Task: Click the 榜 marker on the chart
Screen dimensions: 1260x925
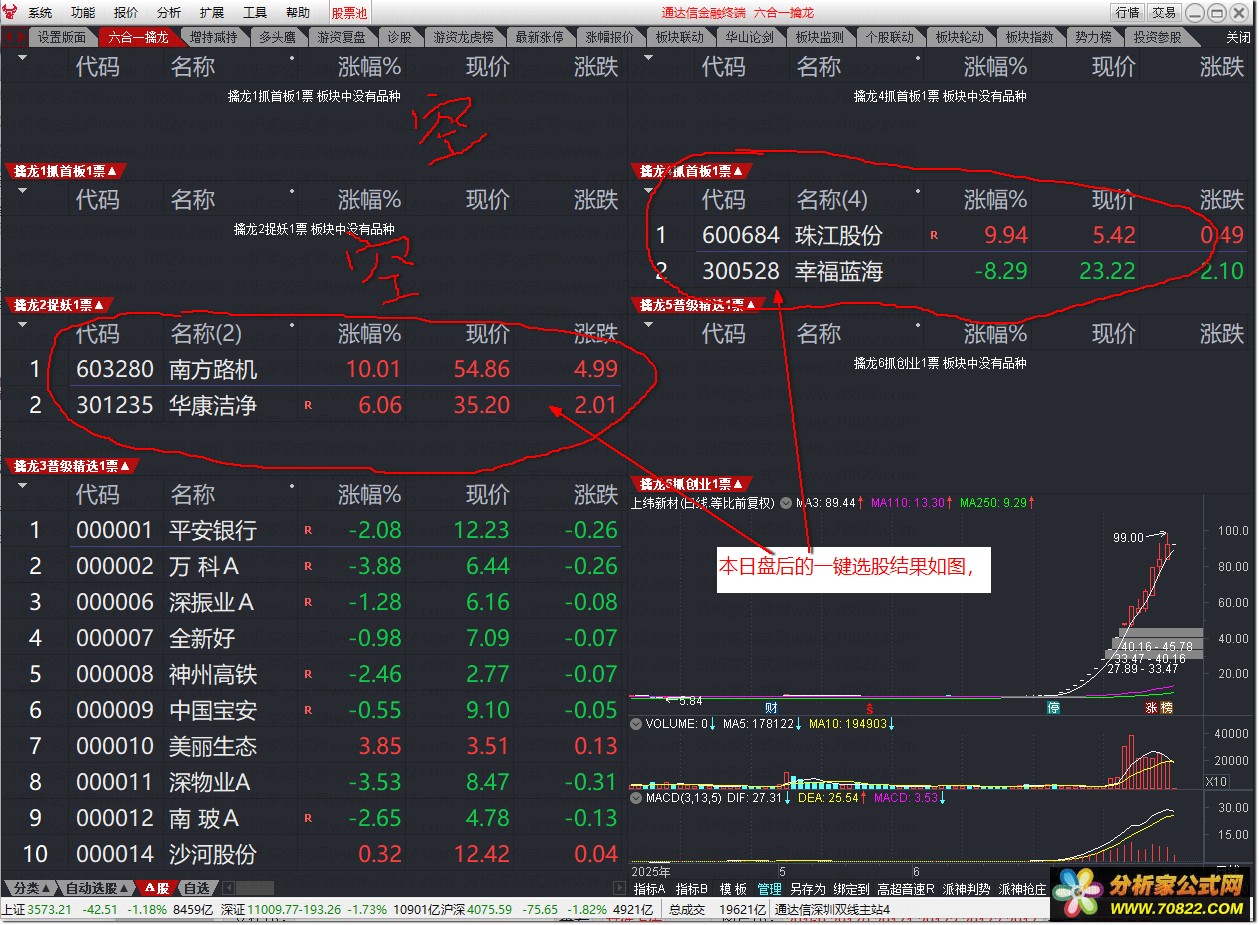Action: pyautogui.click(x=1166, y=707)
